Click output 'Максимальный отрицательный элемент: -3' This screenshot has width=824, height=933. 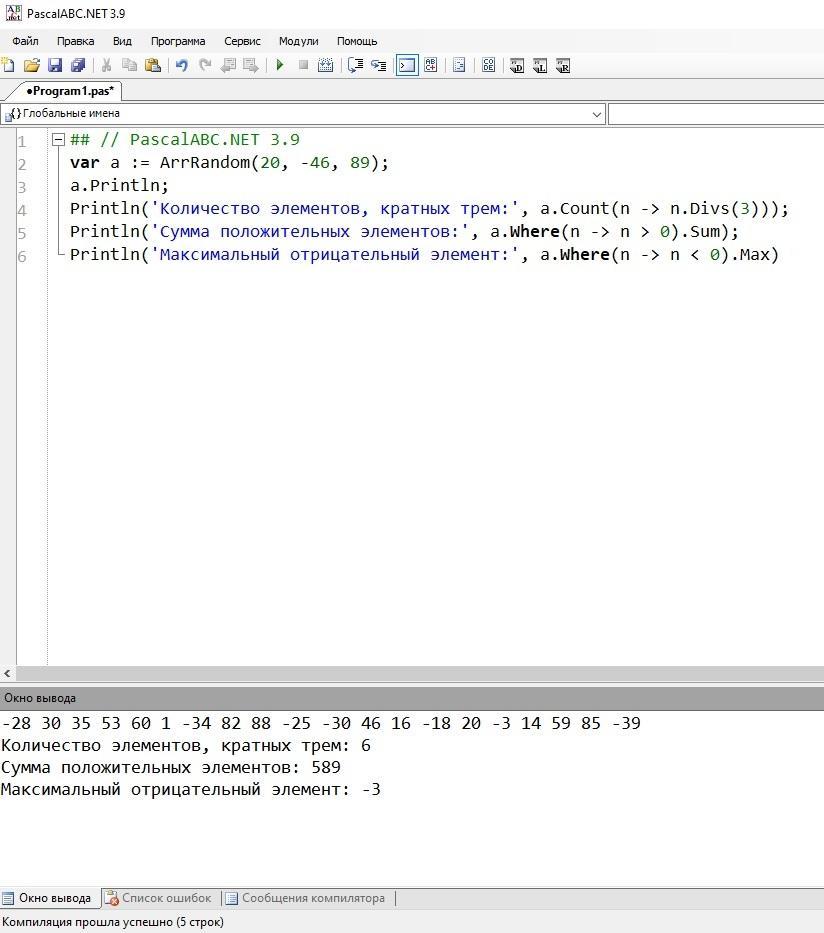191,790
